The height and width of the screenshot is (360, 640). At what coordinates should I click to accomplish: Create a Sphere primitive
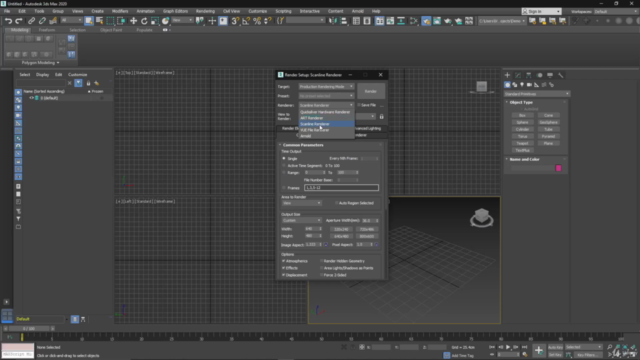(522, 122)
